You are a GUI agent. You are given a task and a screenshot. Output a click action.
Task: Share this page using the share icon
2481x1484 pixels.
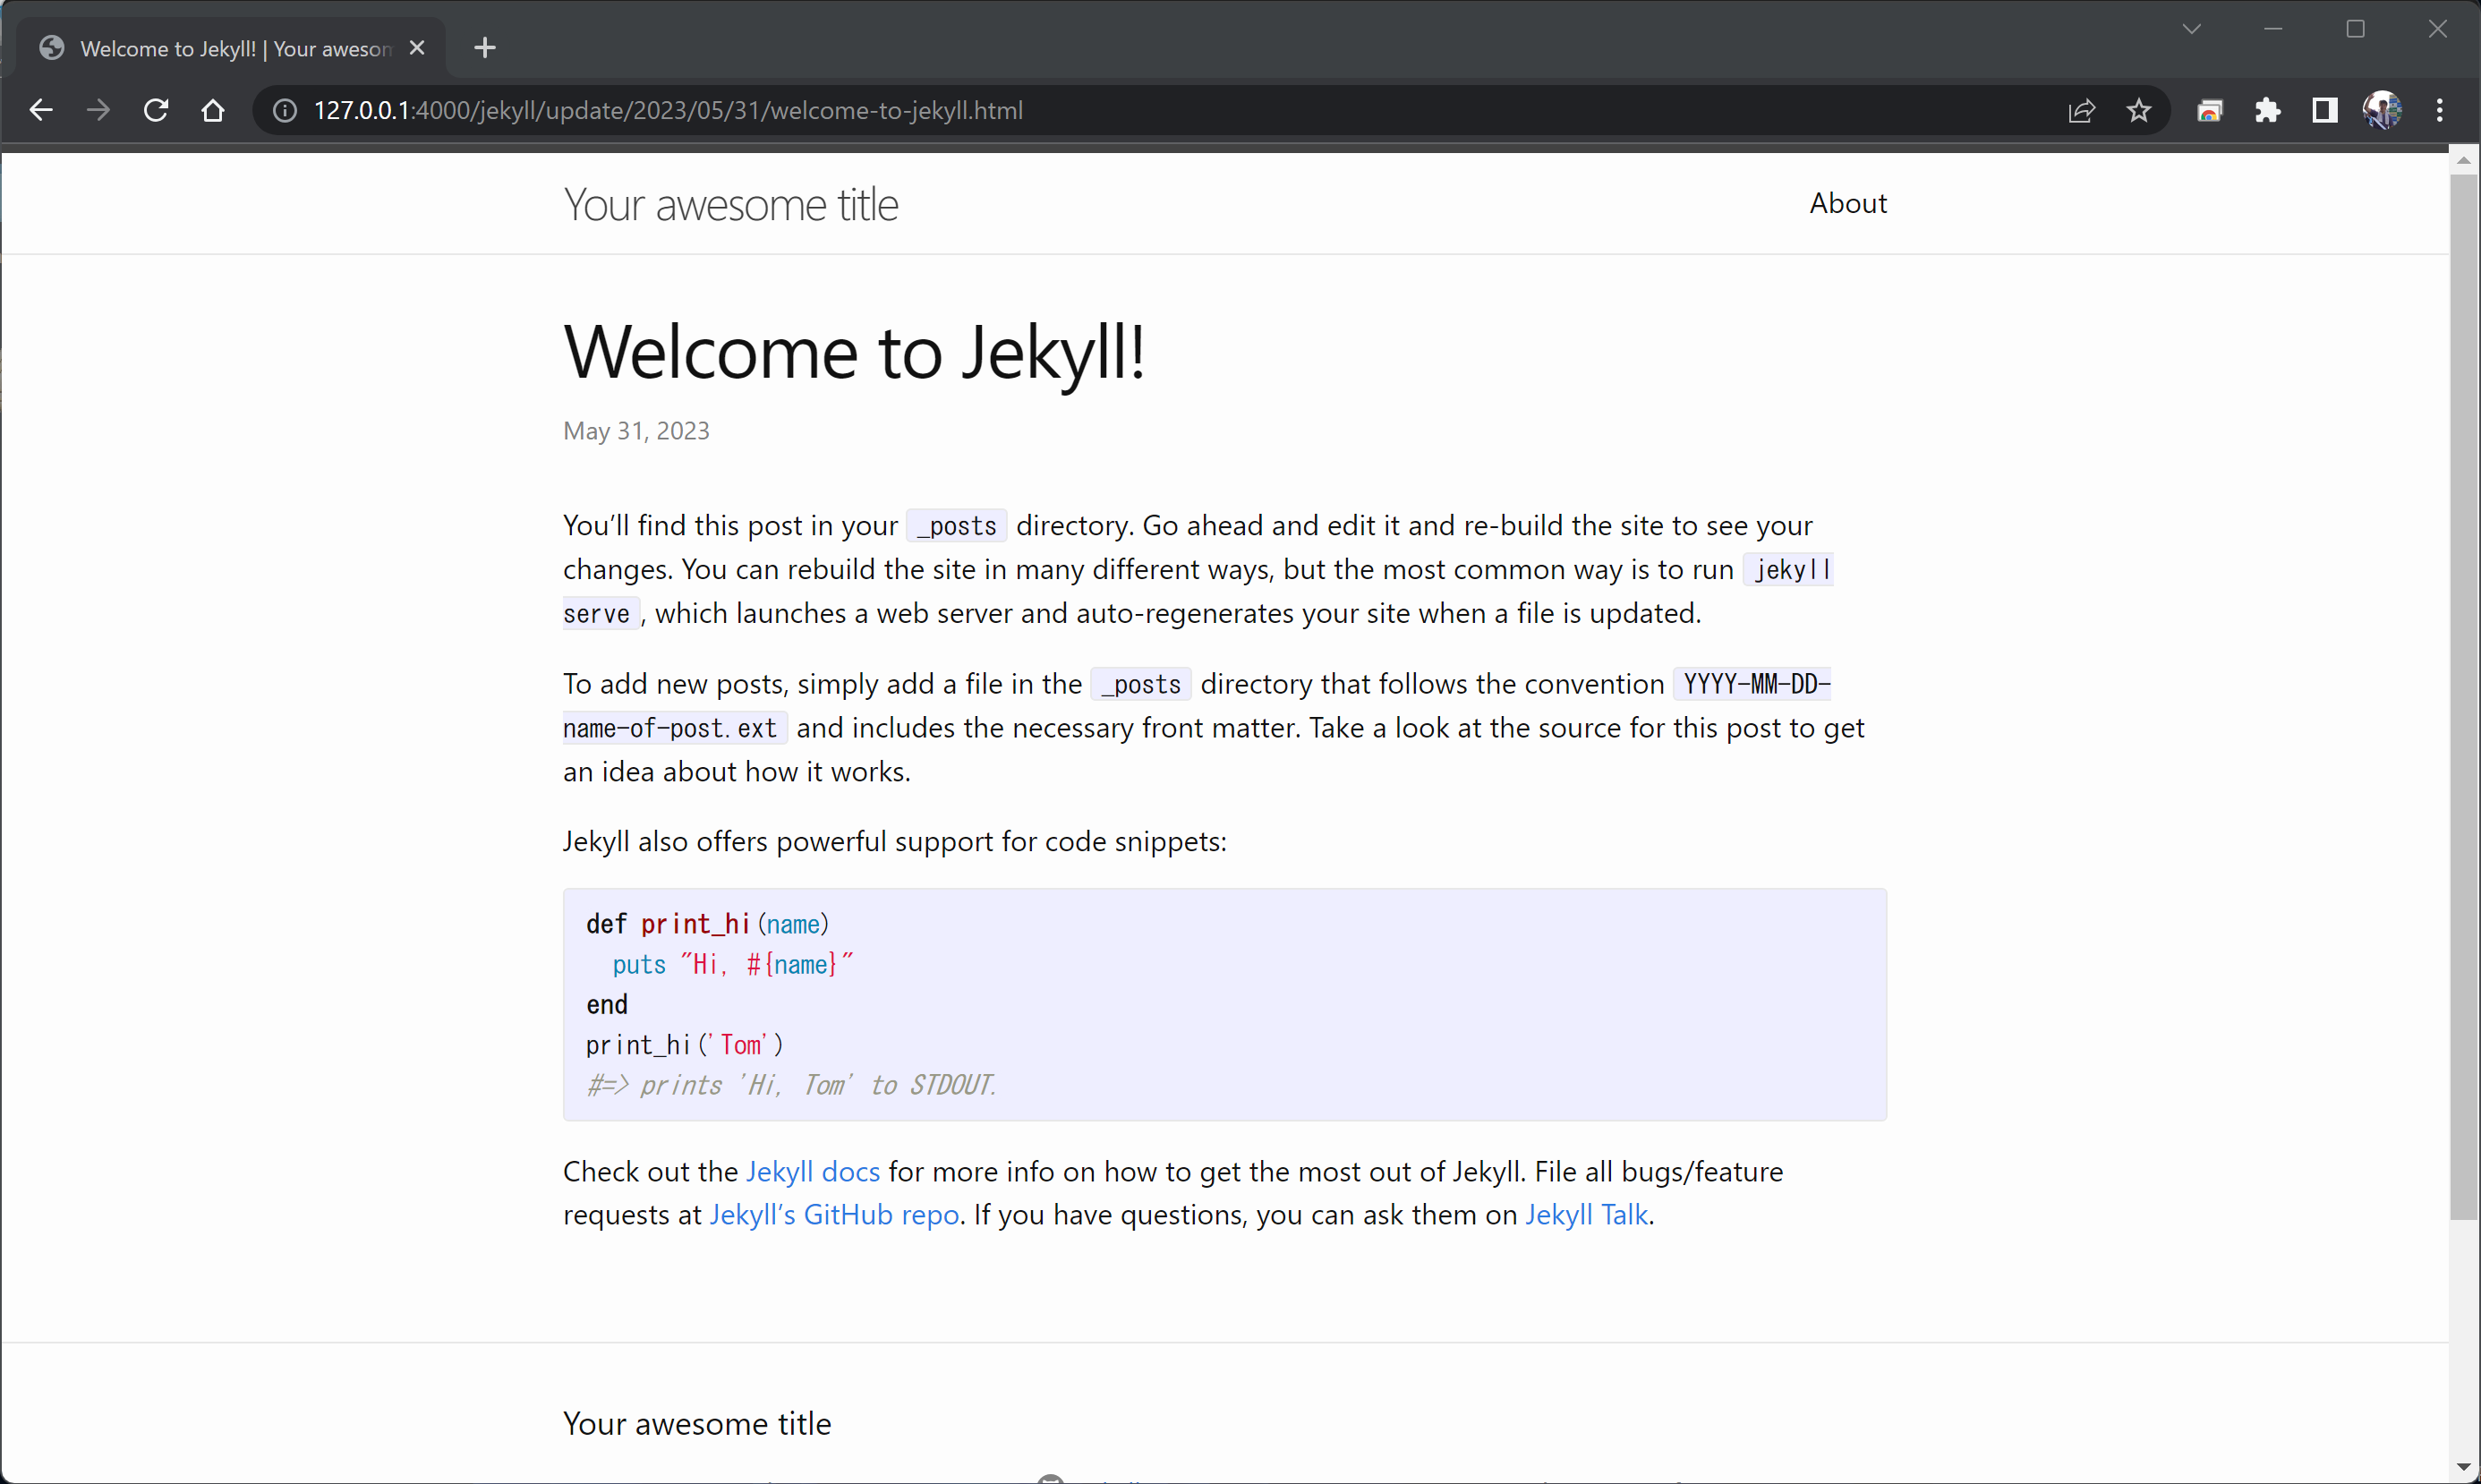[x=2081, y=110]
